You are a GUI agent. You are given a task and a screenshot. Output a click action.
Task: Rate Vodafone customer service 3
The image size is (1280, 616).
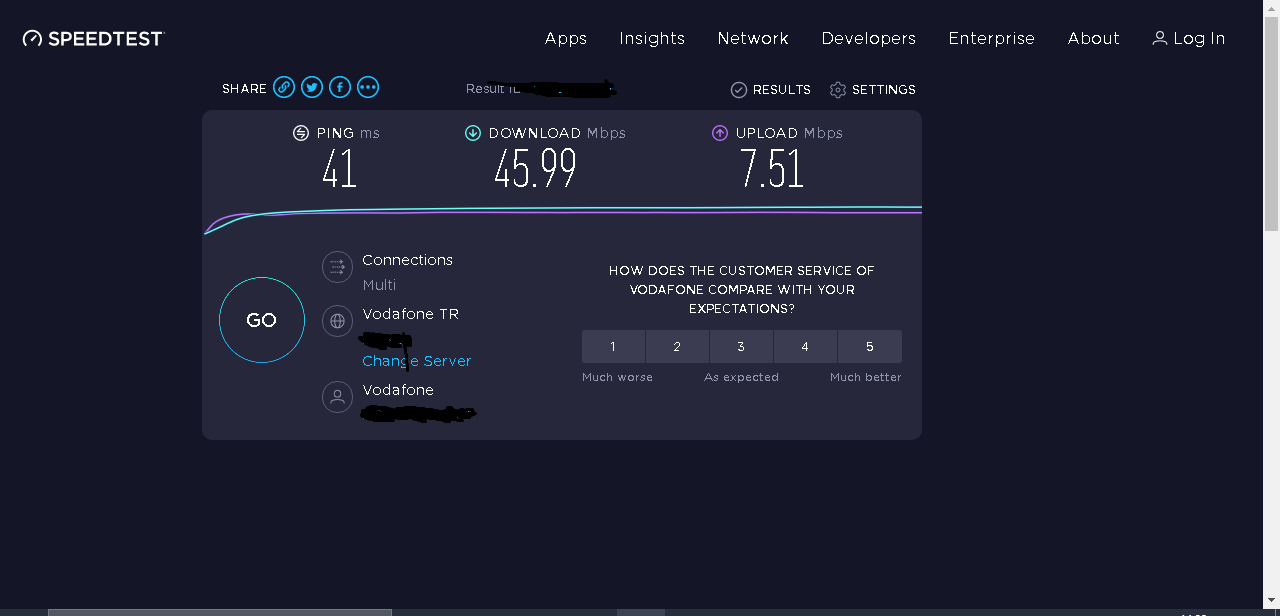(741, 346)
